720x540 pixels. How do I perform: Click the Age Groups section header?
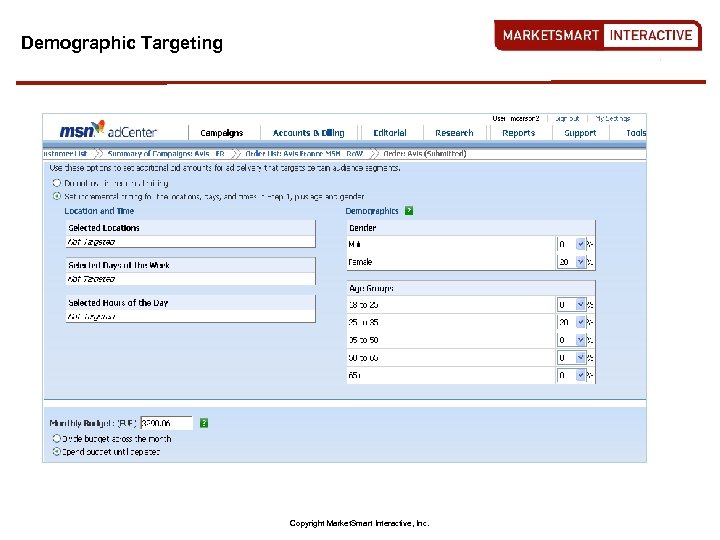471,288
